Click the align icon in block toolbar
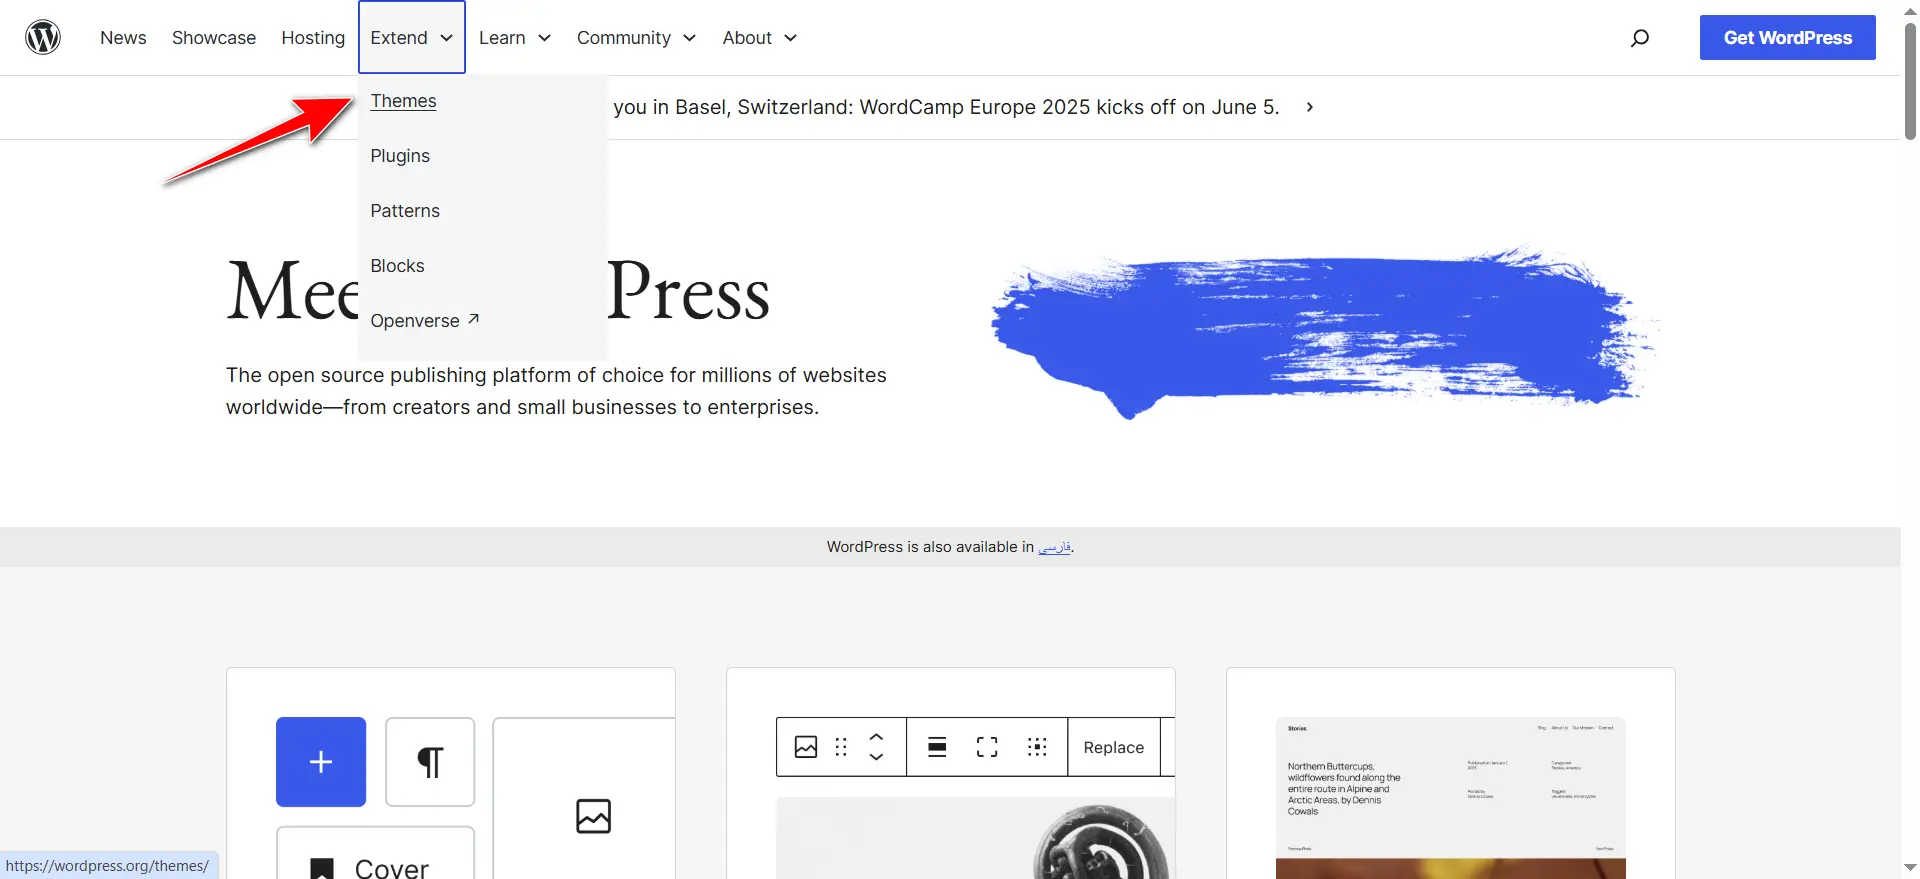The width and height of the screenshot is (1920, 879). pyautogui.click(x=937, y=747)
